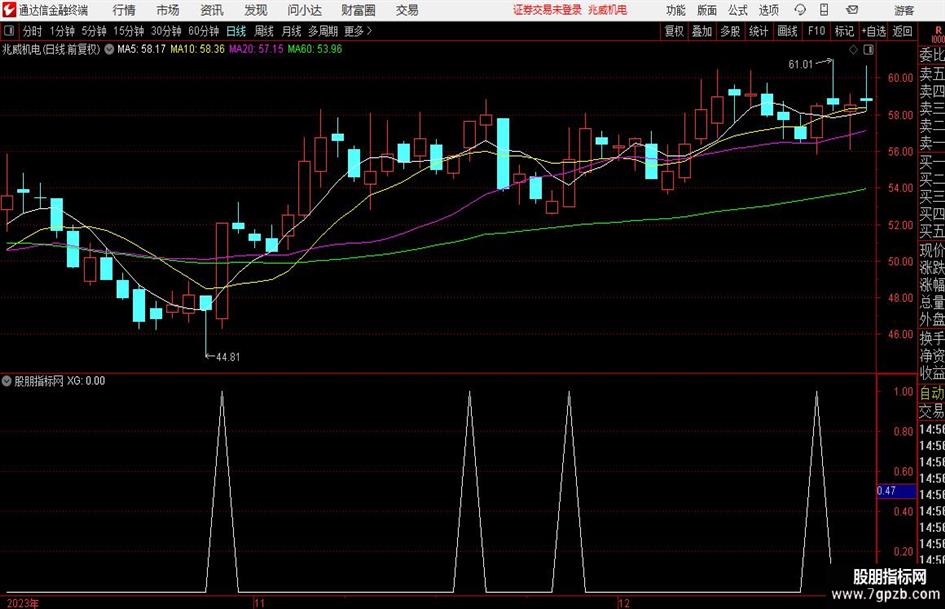Toggle the right info panel icon
The image size is (945, 609).
point(868,49)
